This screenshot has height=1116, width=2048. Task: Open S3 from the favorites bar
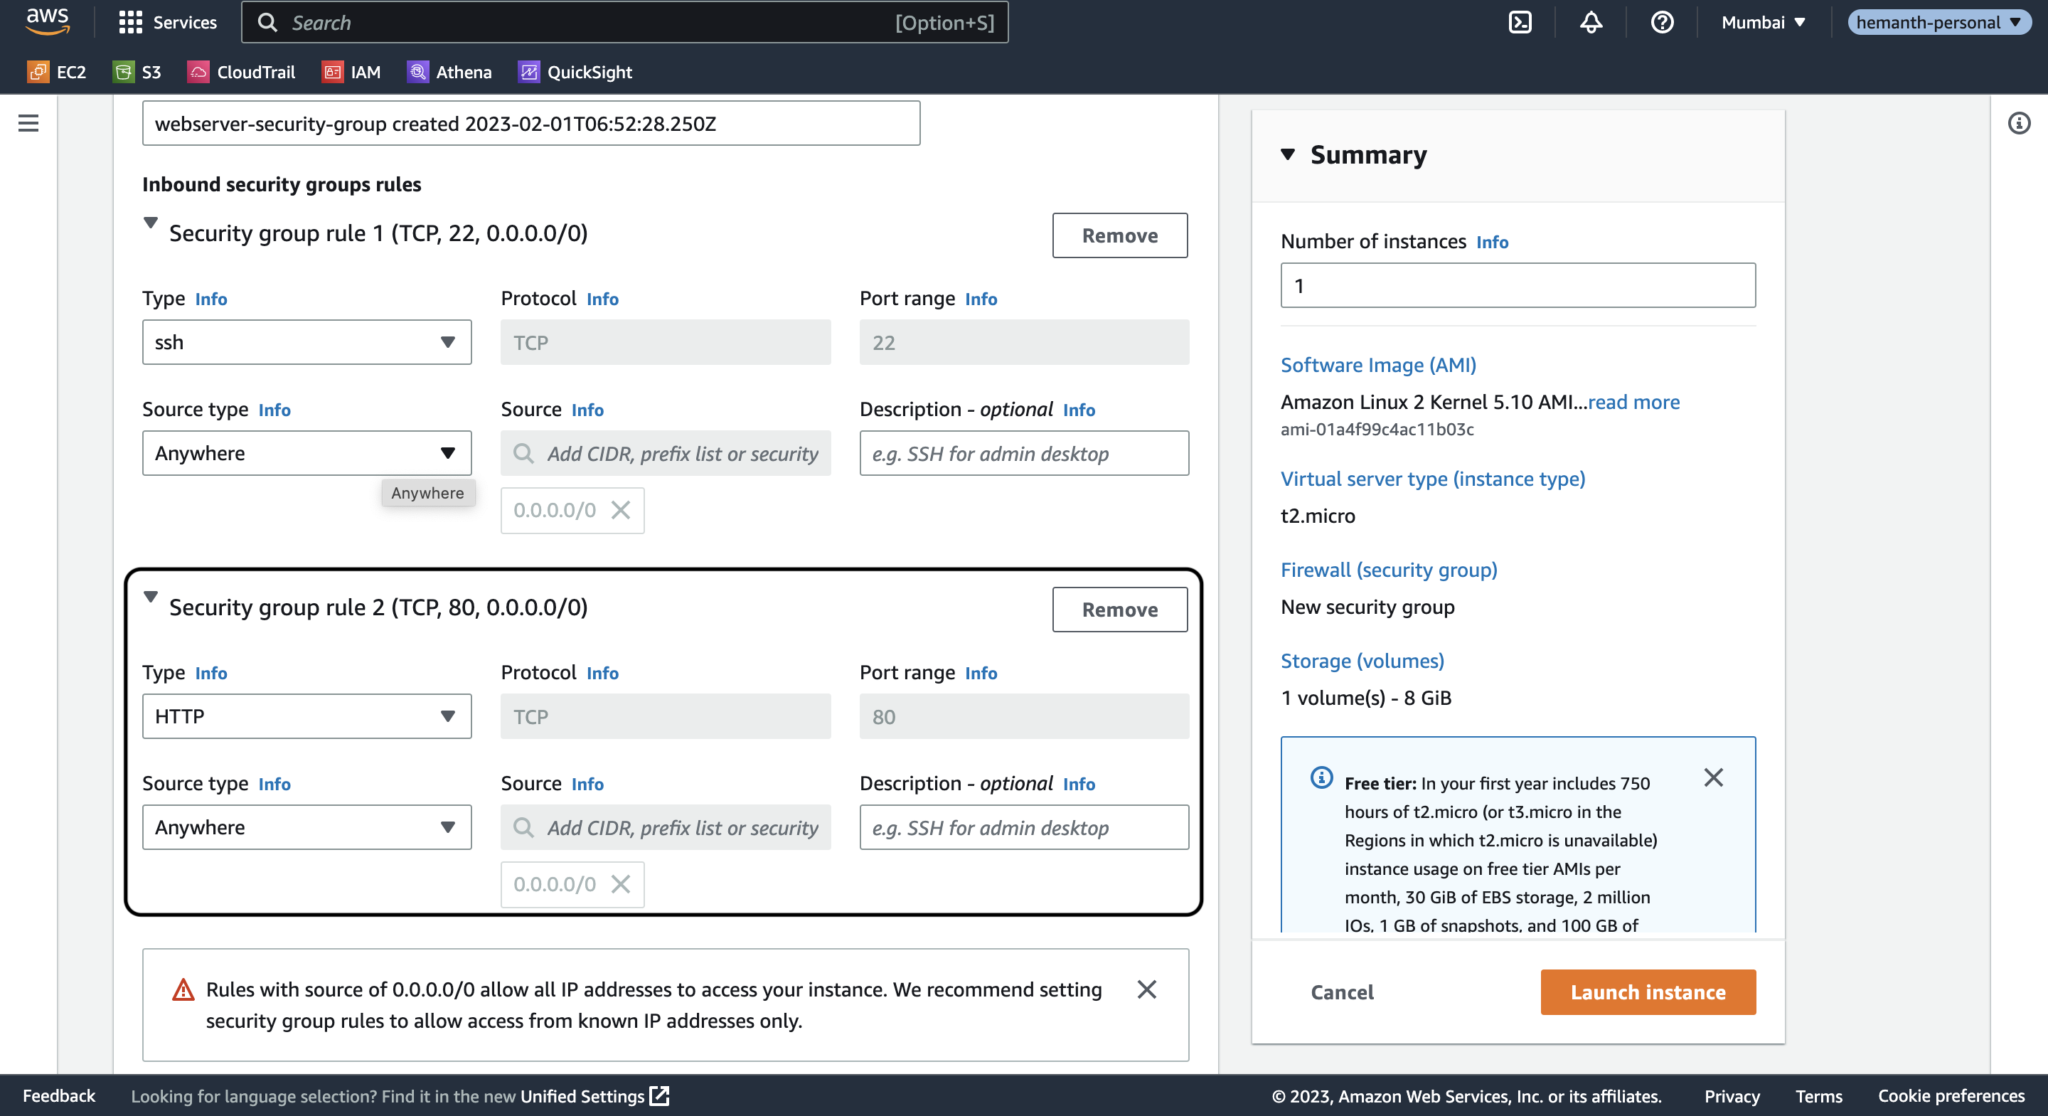point(137,71)
